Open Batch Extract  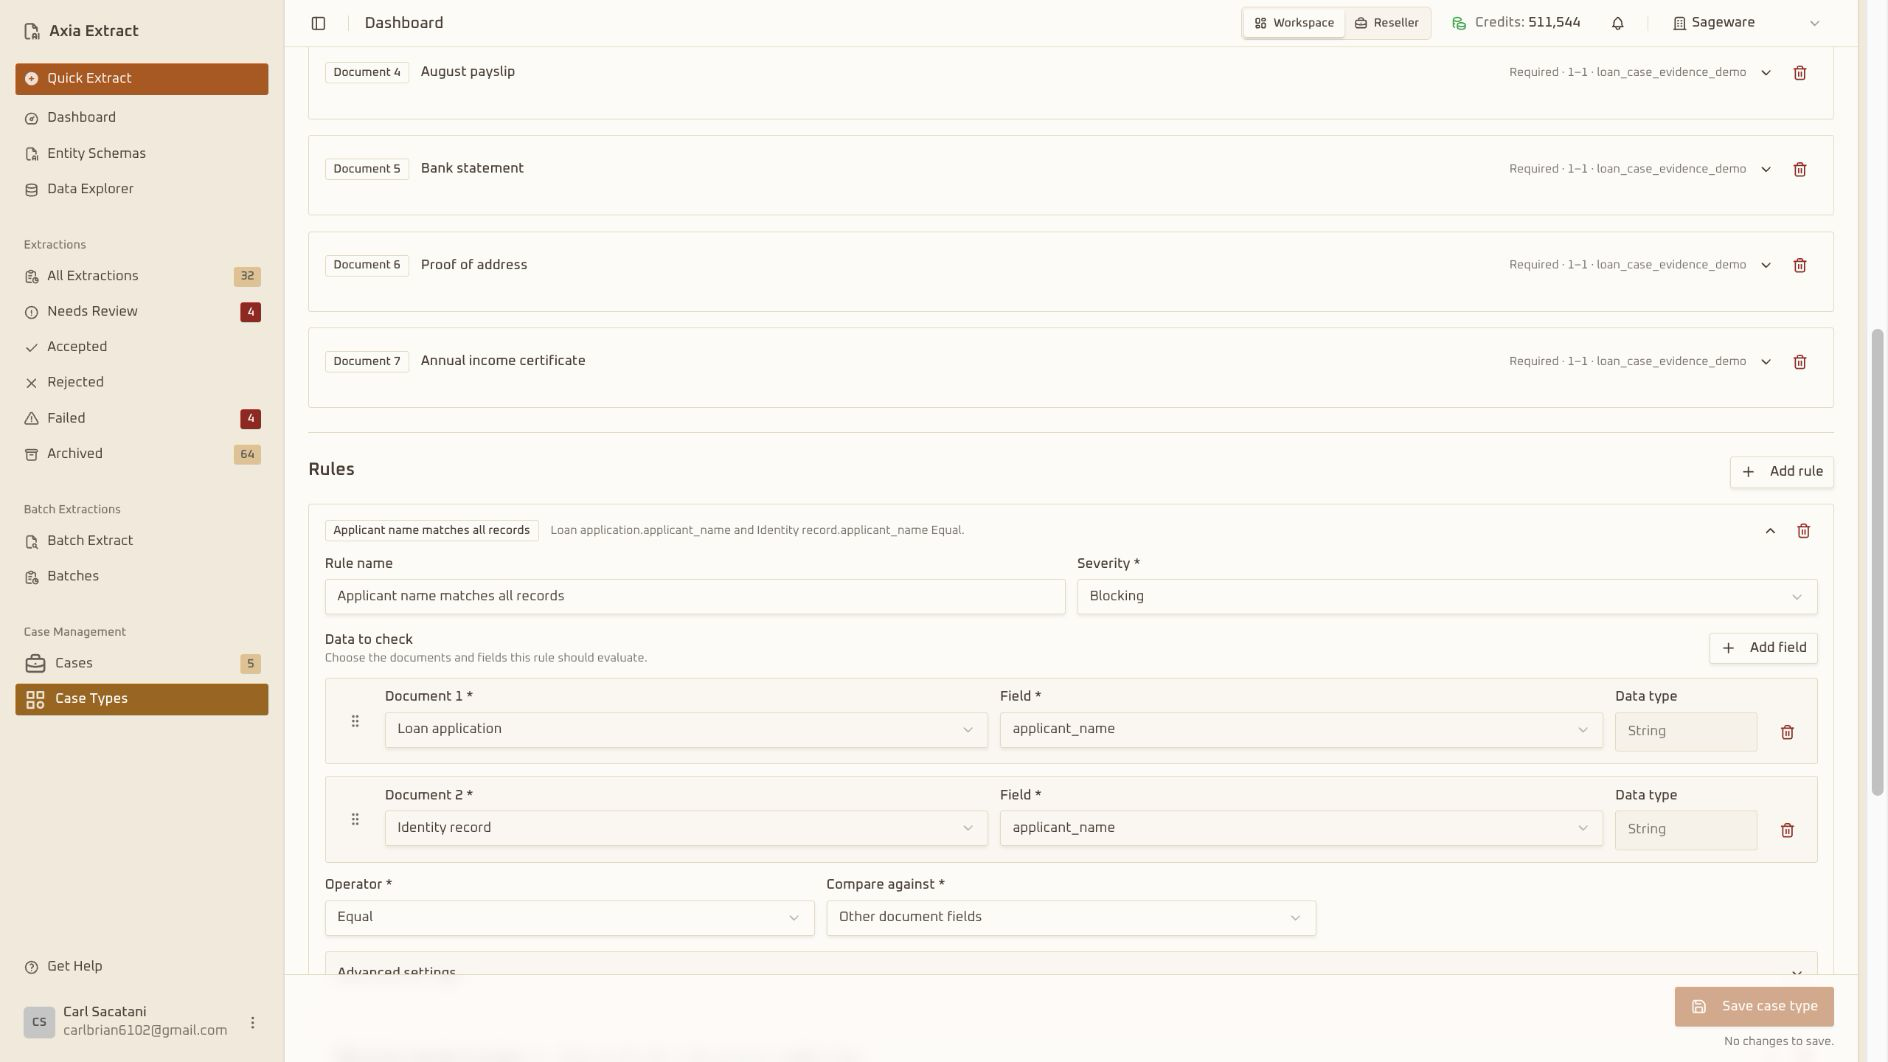tap(142, 541)
